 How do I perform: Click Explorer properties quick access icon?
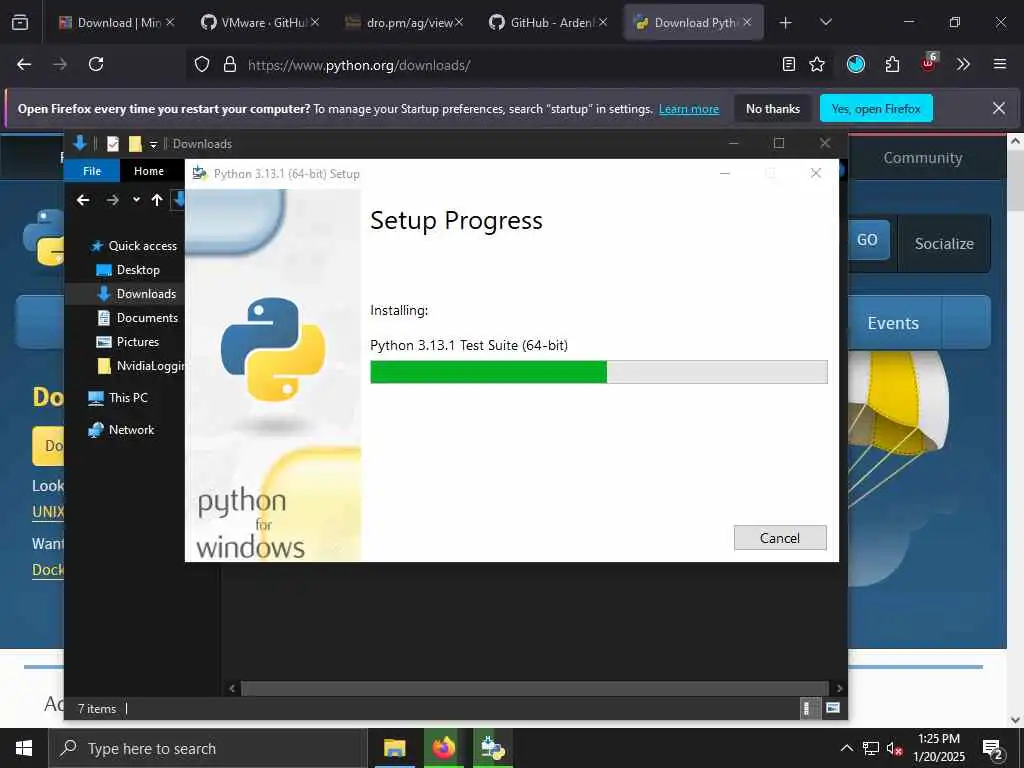pos(113,144)
